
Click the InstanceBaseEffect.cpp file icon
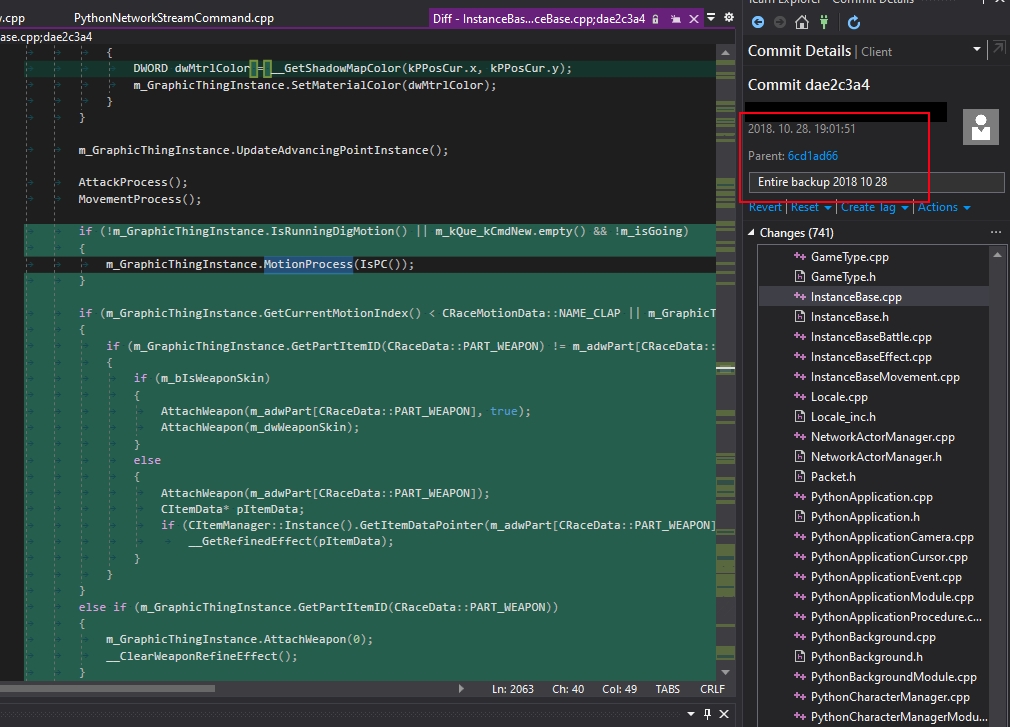(x=800, y=357)
